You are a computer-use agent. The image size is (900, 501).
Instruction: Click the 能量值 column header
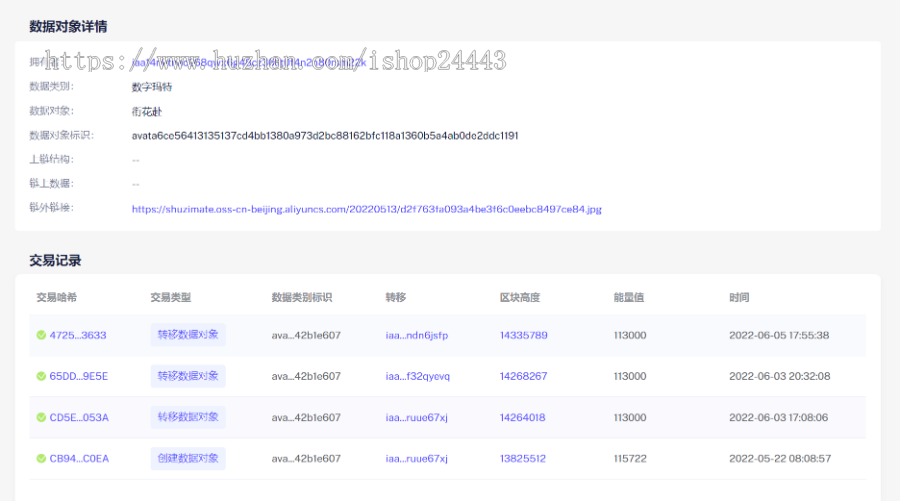point(629,297)
